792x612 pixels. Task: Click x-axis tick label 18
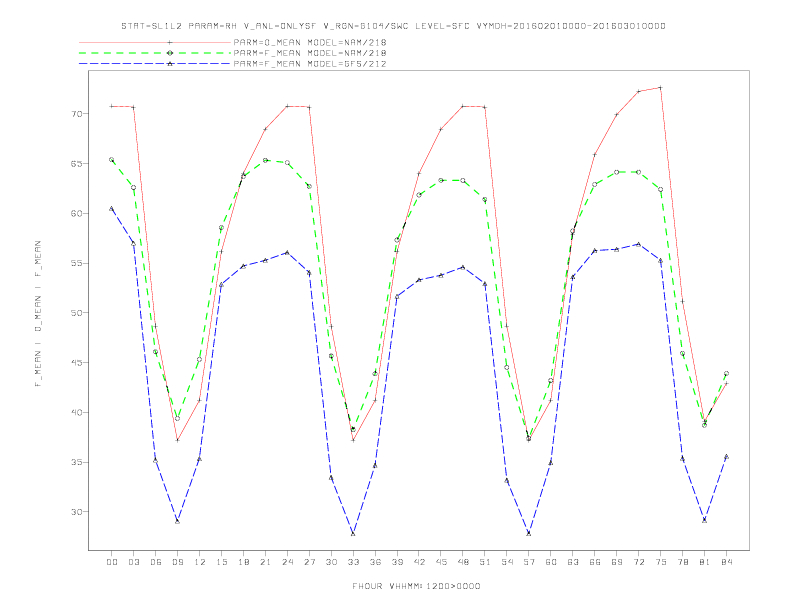243,562
